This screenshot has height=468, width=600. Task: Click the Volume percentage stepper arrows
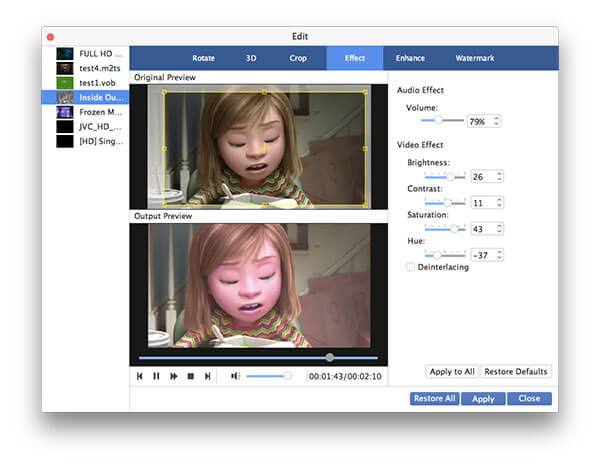496,121
